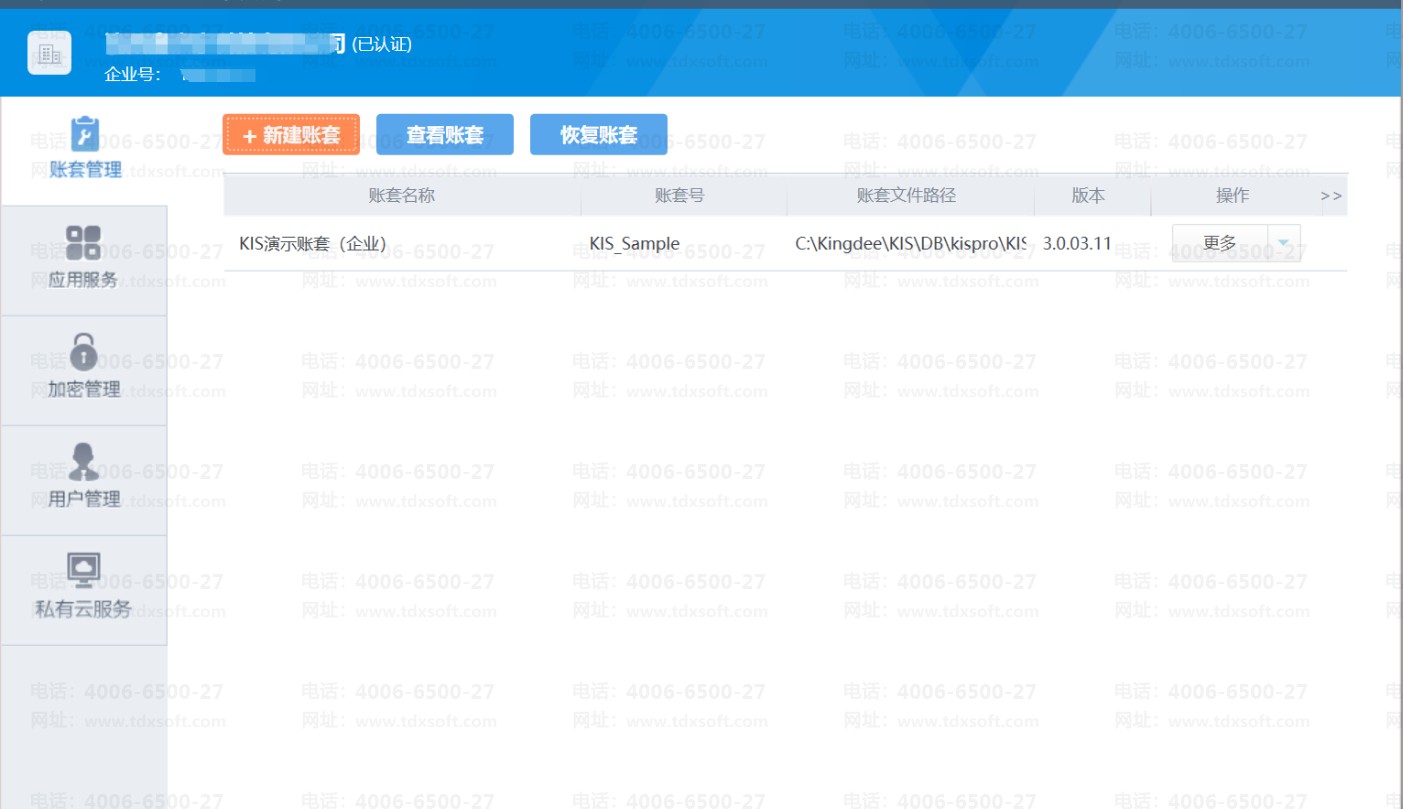Select the 操作 column header
Screen dimensions: 1403x809
point(1232,196)
